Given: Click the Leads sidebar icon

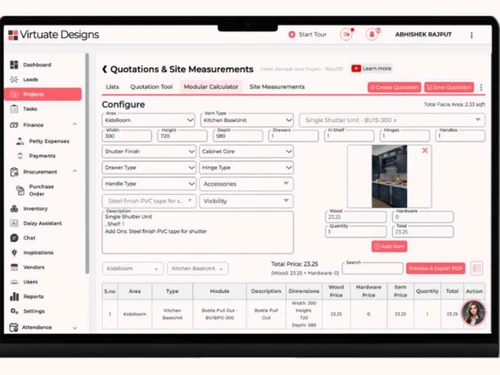Looking at the screenshot, I should tap(14, 79).
